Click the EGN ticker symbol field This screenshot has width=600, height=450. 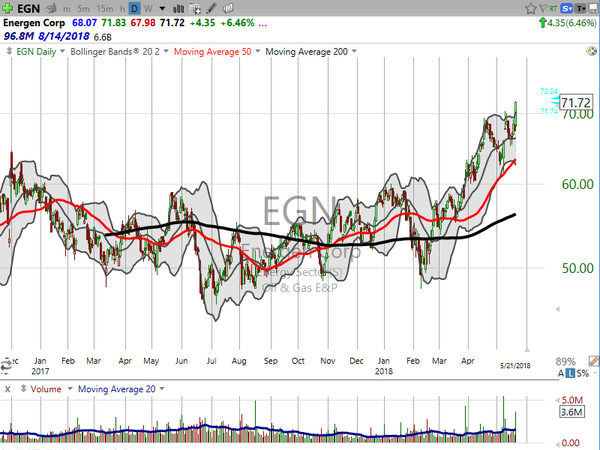[x=26, y=8]
